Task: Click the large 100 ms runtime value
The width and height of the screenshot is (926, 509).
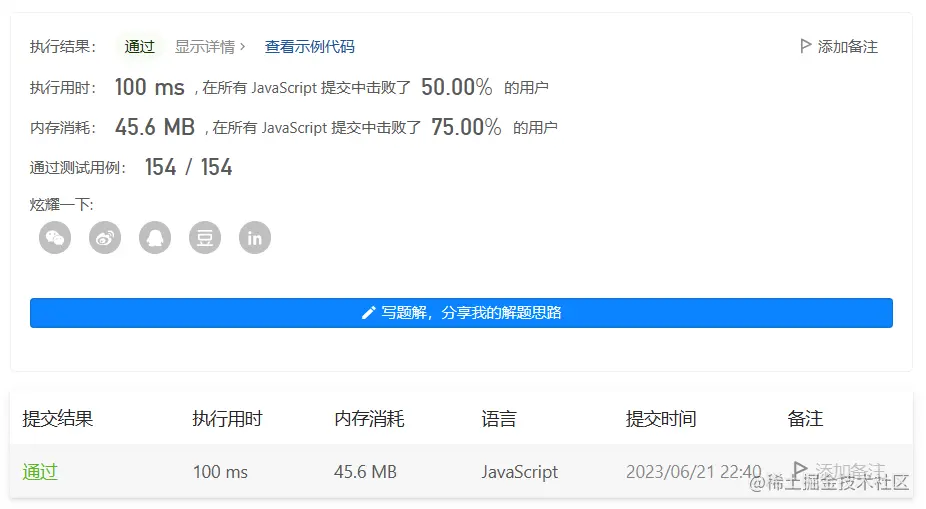Action: point(149,87)
